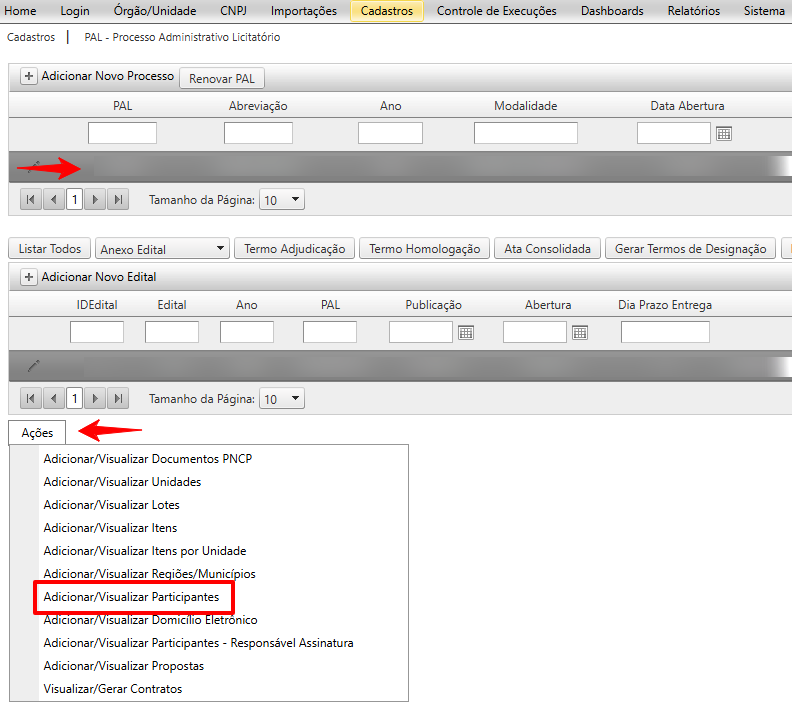Click the calendar icon beside the Edital Abertura filter
The height and width of the screenshot is (707, 792).
(x=579, y=333)
